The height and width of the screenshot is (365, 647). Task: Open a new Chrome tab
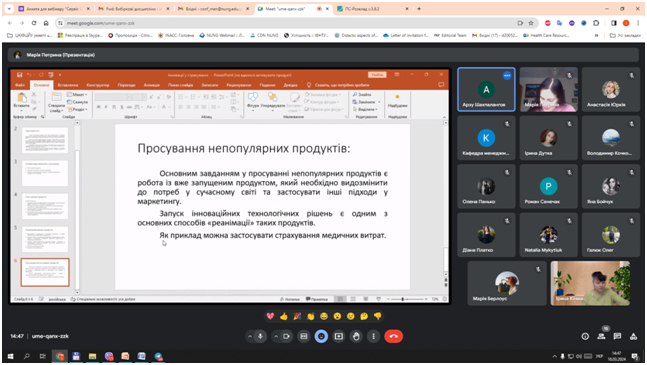pos(419,9)
